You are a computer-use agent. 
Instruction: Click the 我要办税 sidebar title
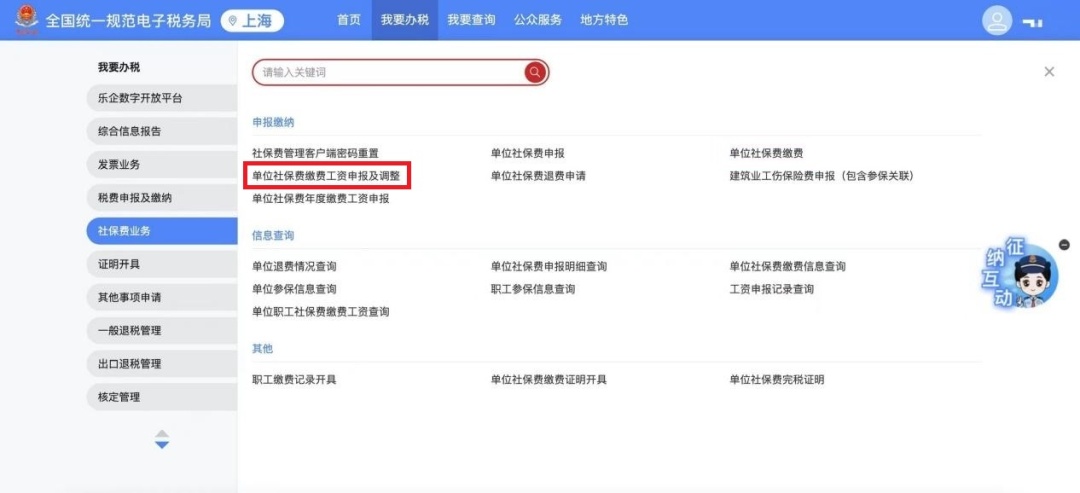118,67
